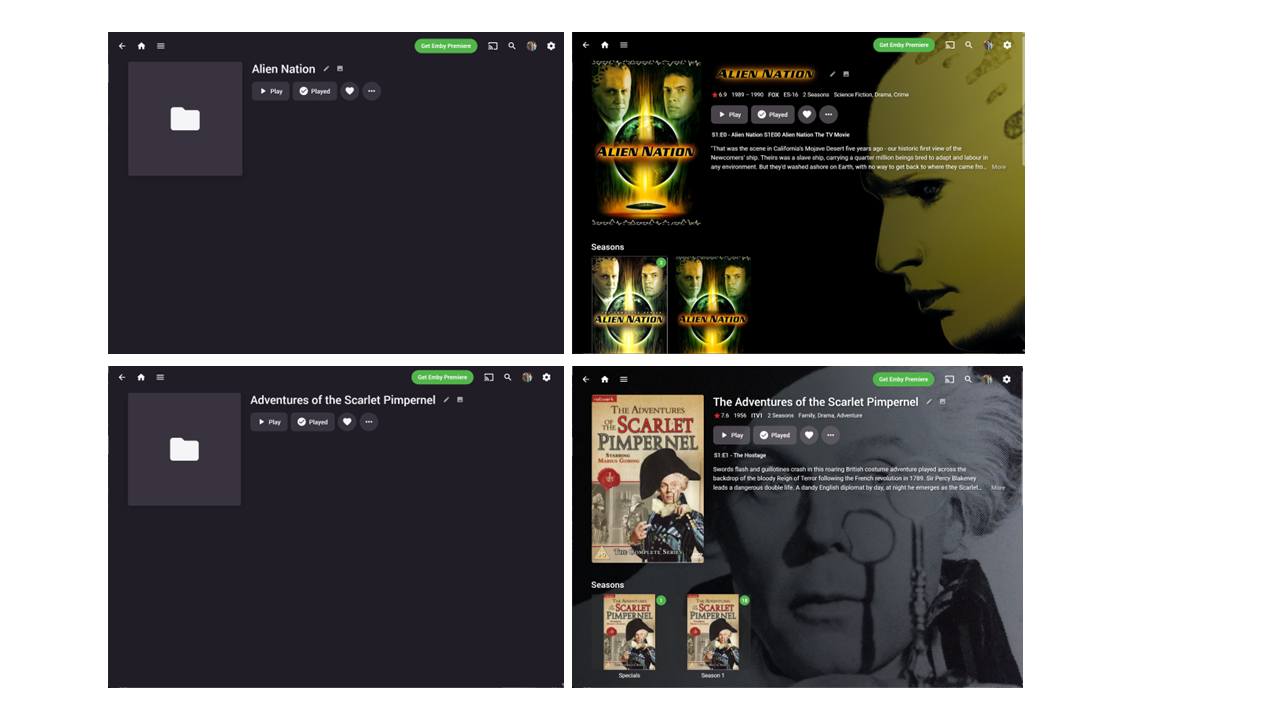Screen dimensions: 1280x720
Task: Click Get Emby Premiere in Alien Nation poster screenshot
Action: click(x=904, y=45)
